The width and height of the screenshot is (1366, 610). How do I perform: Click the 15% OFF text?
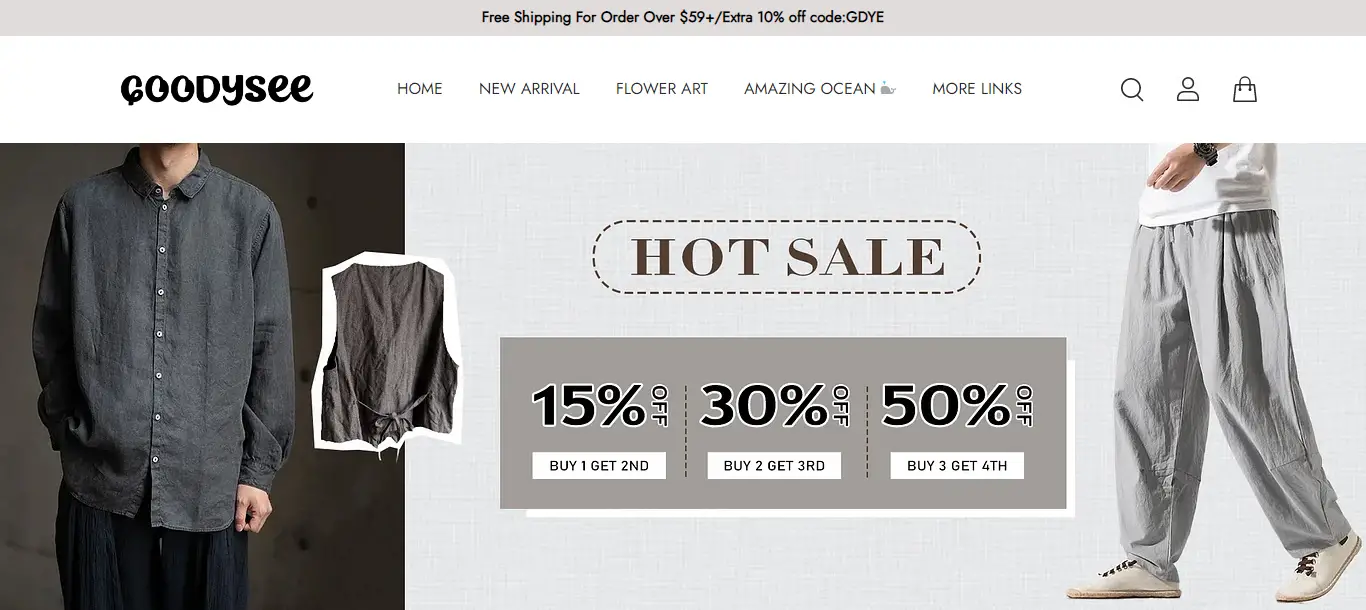pyautogui.click(x=600, y=406)
